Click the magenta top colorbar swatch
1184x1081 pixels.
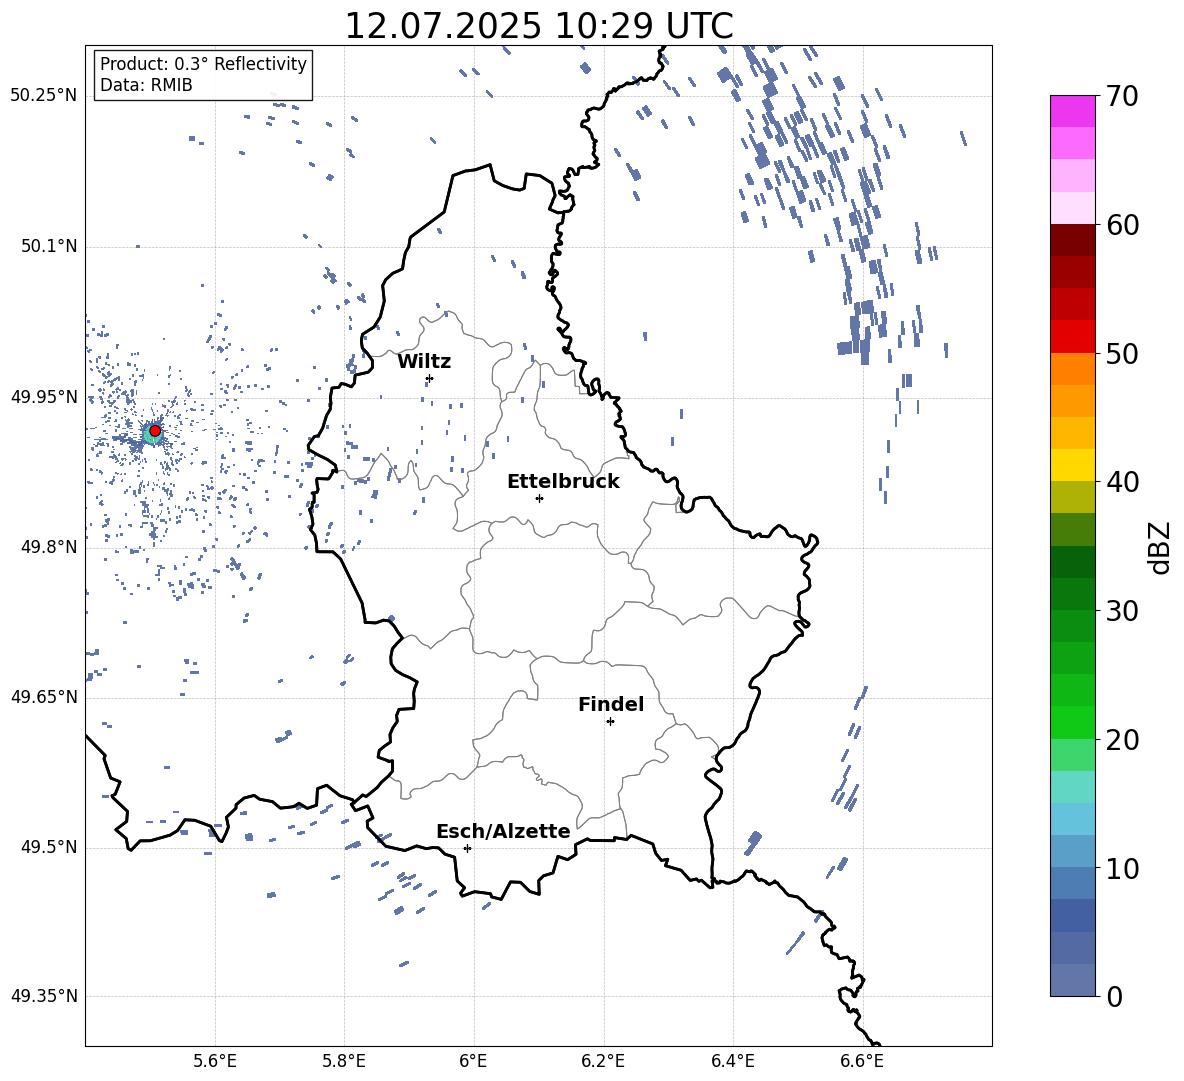coord(1072,112)
